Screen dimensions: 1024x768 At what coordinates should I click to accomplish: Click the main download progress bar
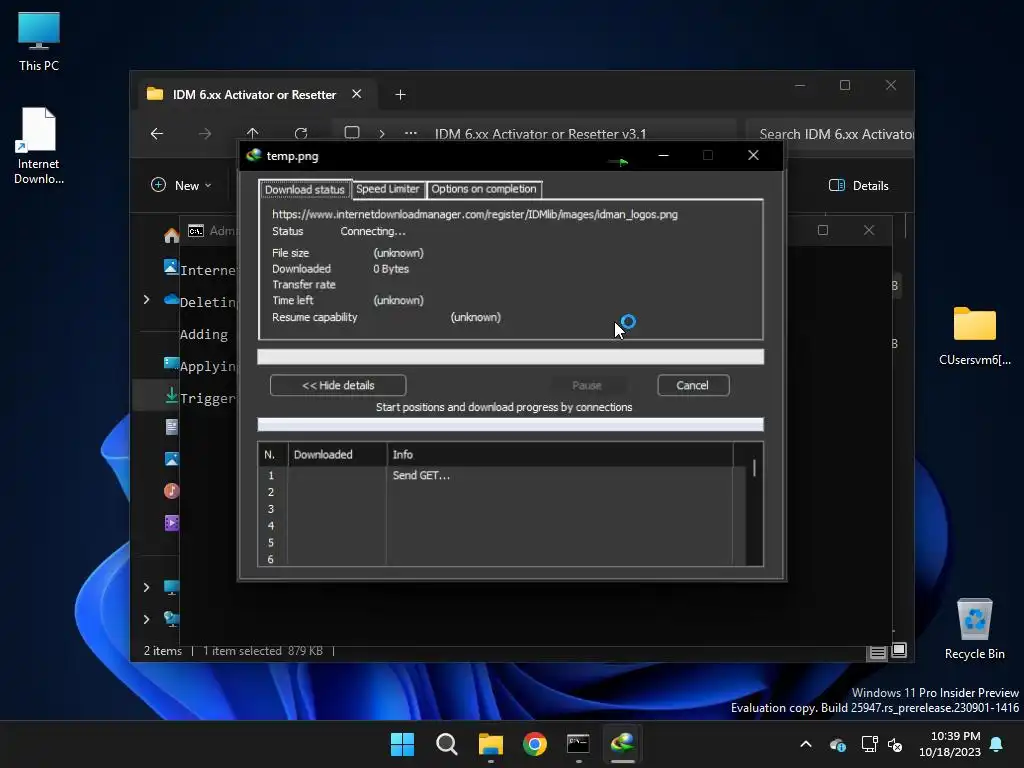coord(511,357)
